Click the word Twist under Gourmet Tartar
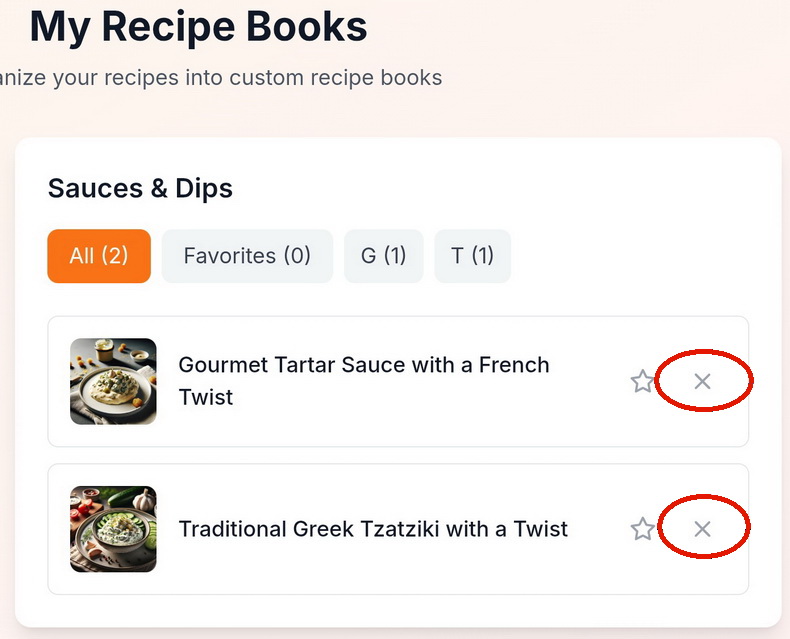 pos(206,397)
